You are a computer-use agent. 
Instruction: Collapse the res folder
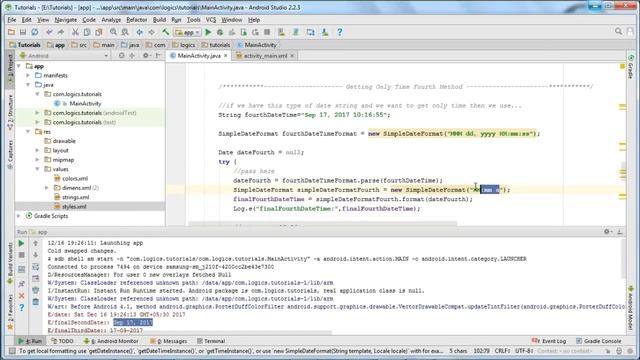tap(28, 131)
